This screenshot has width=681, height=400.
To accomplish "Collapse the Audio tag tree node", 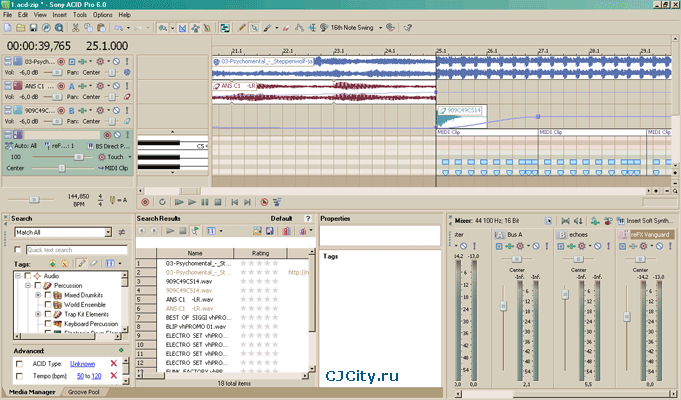I will (18, 276).
